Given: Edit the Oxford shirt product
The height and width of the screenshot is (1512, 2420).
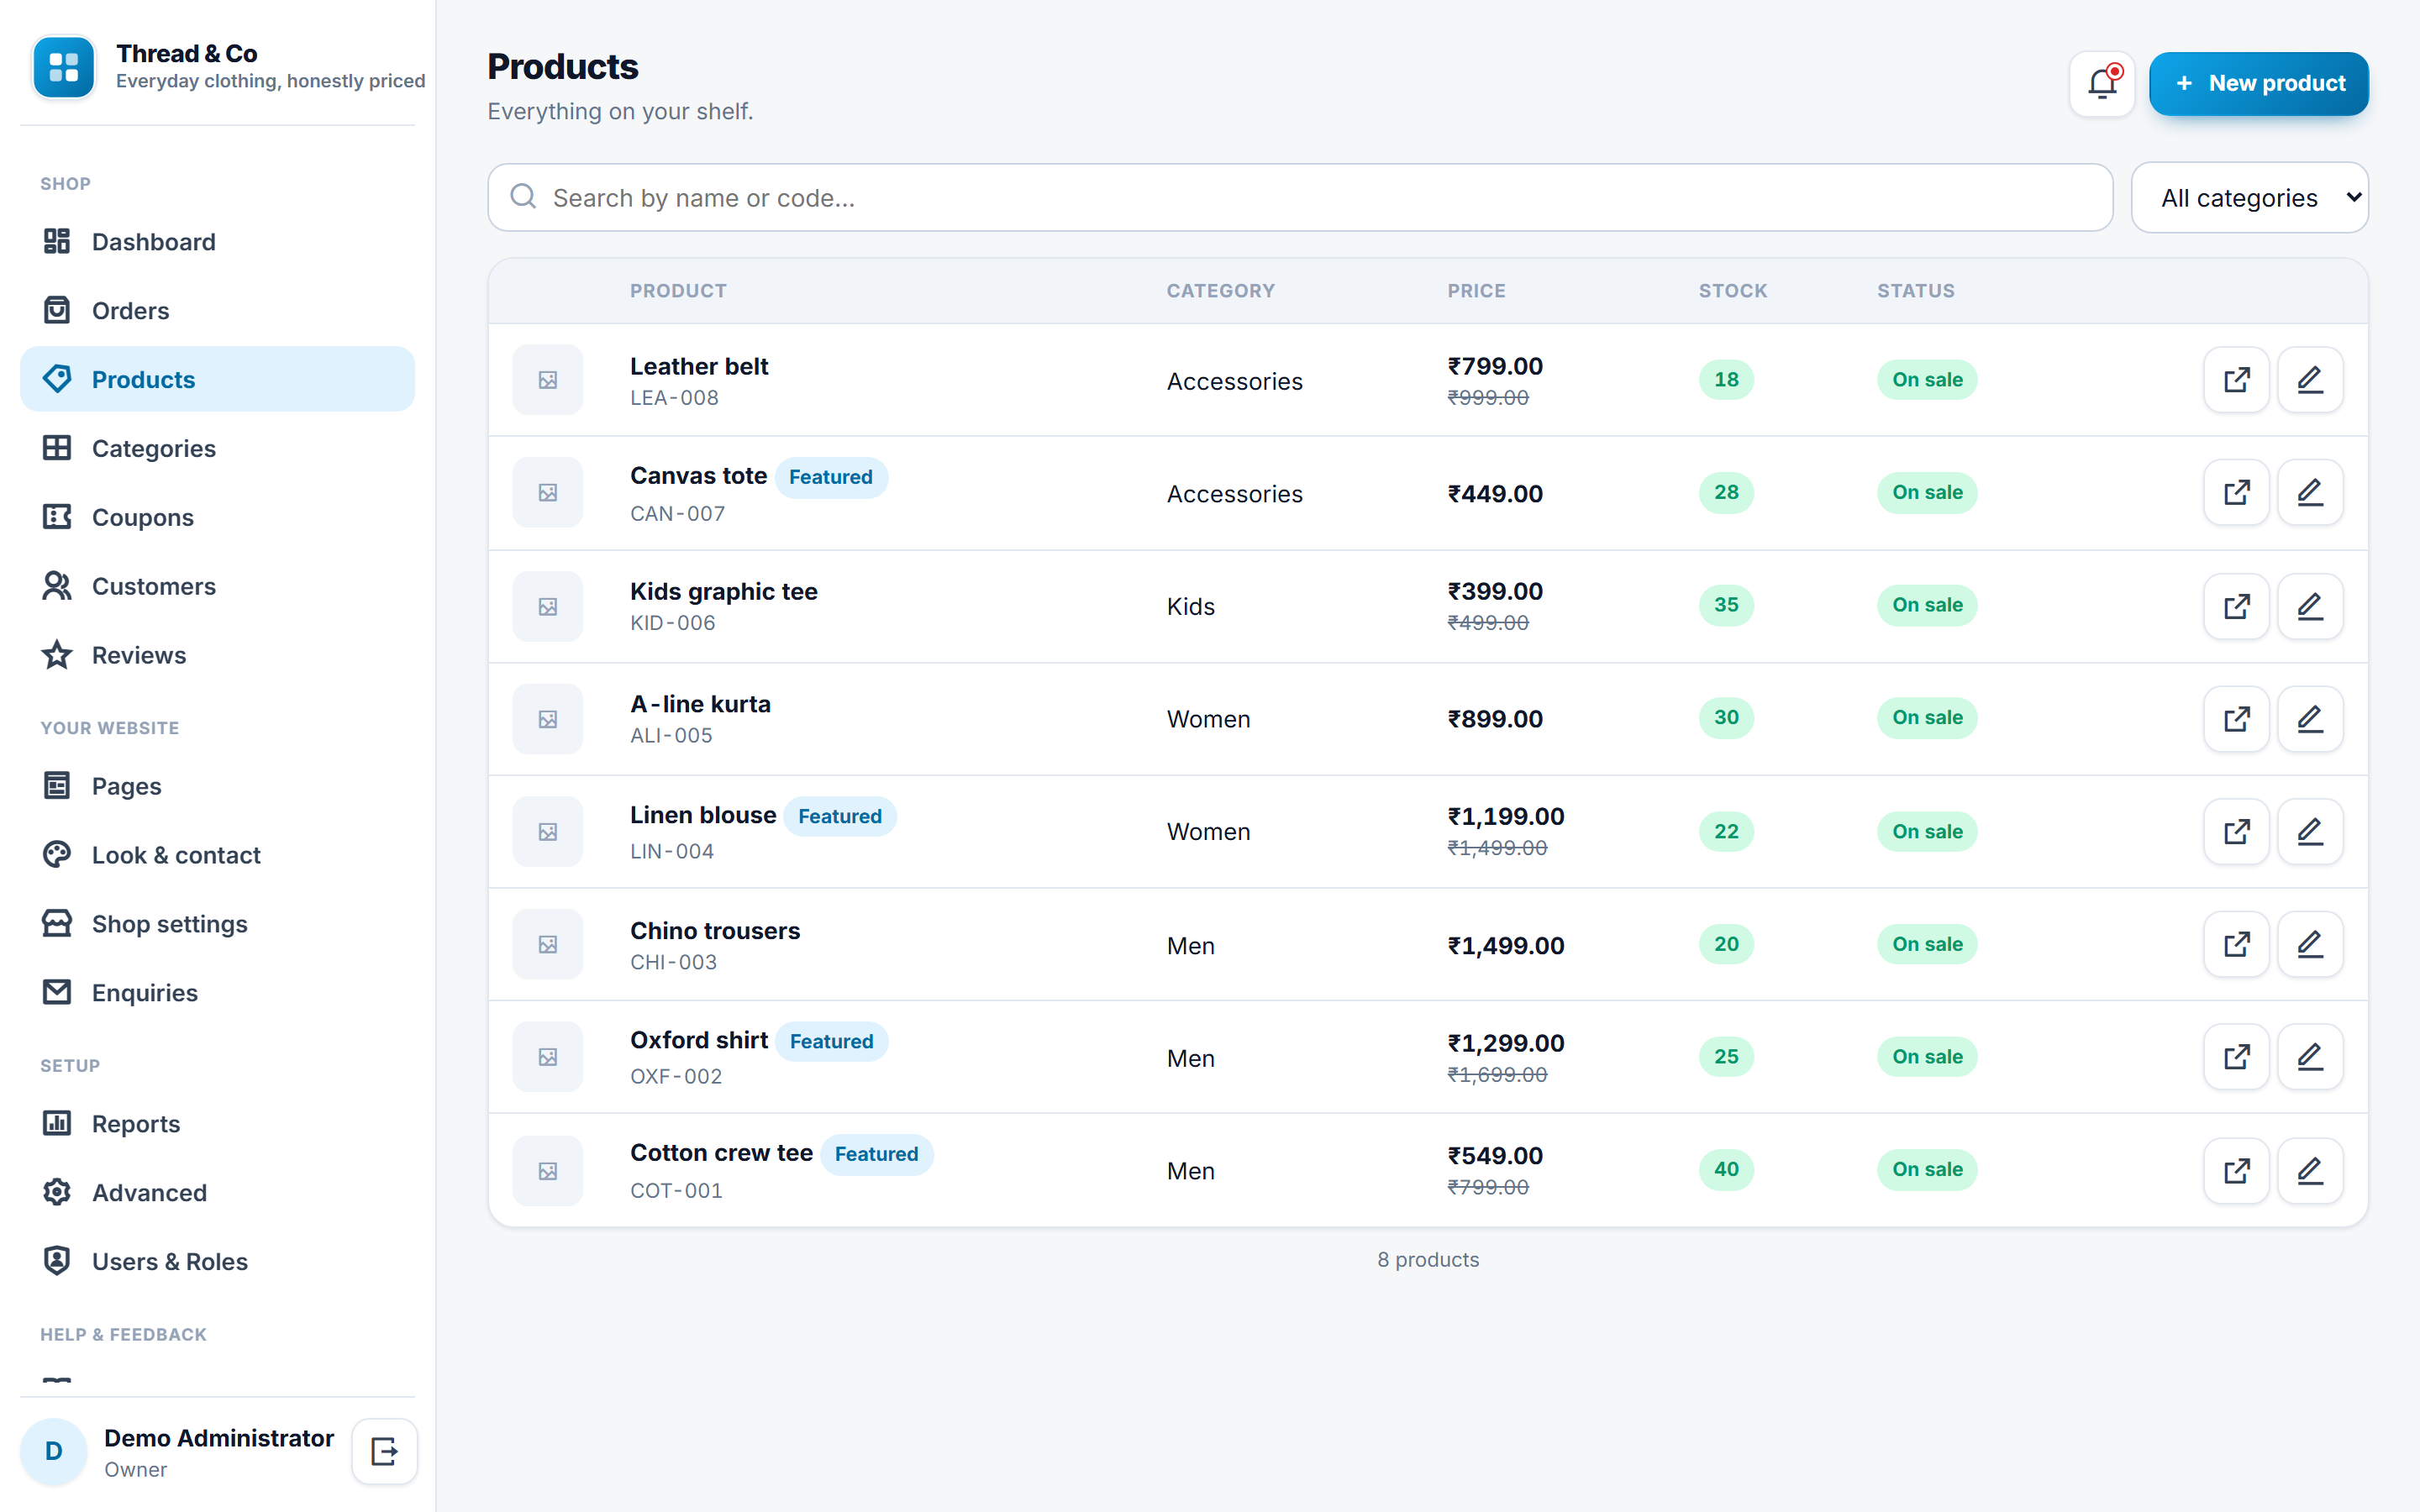Looking at the screenshot, I should 2310,1057.
